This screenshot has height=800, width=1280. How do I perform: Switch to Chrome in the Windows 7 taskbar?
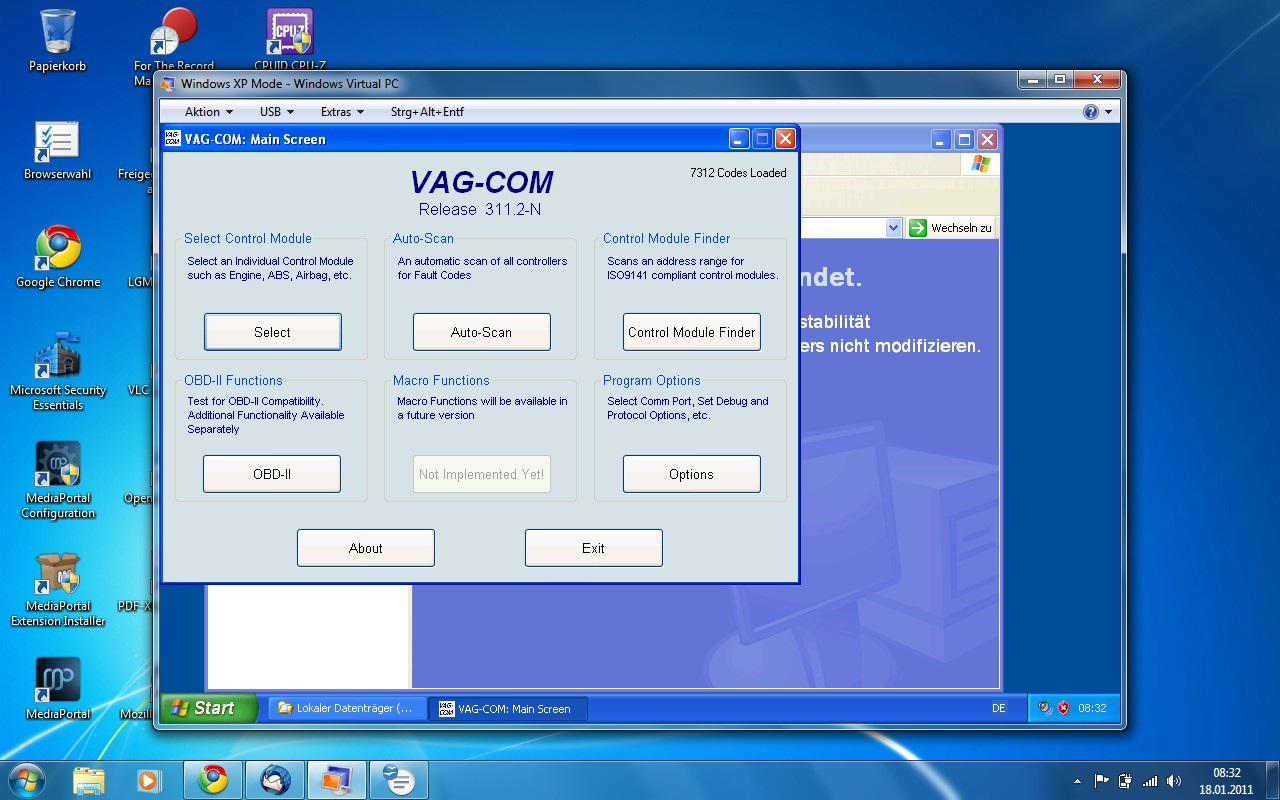(x=213, y=779)
